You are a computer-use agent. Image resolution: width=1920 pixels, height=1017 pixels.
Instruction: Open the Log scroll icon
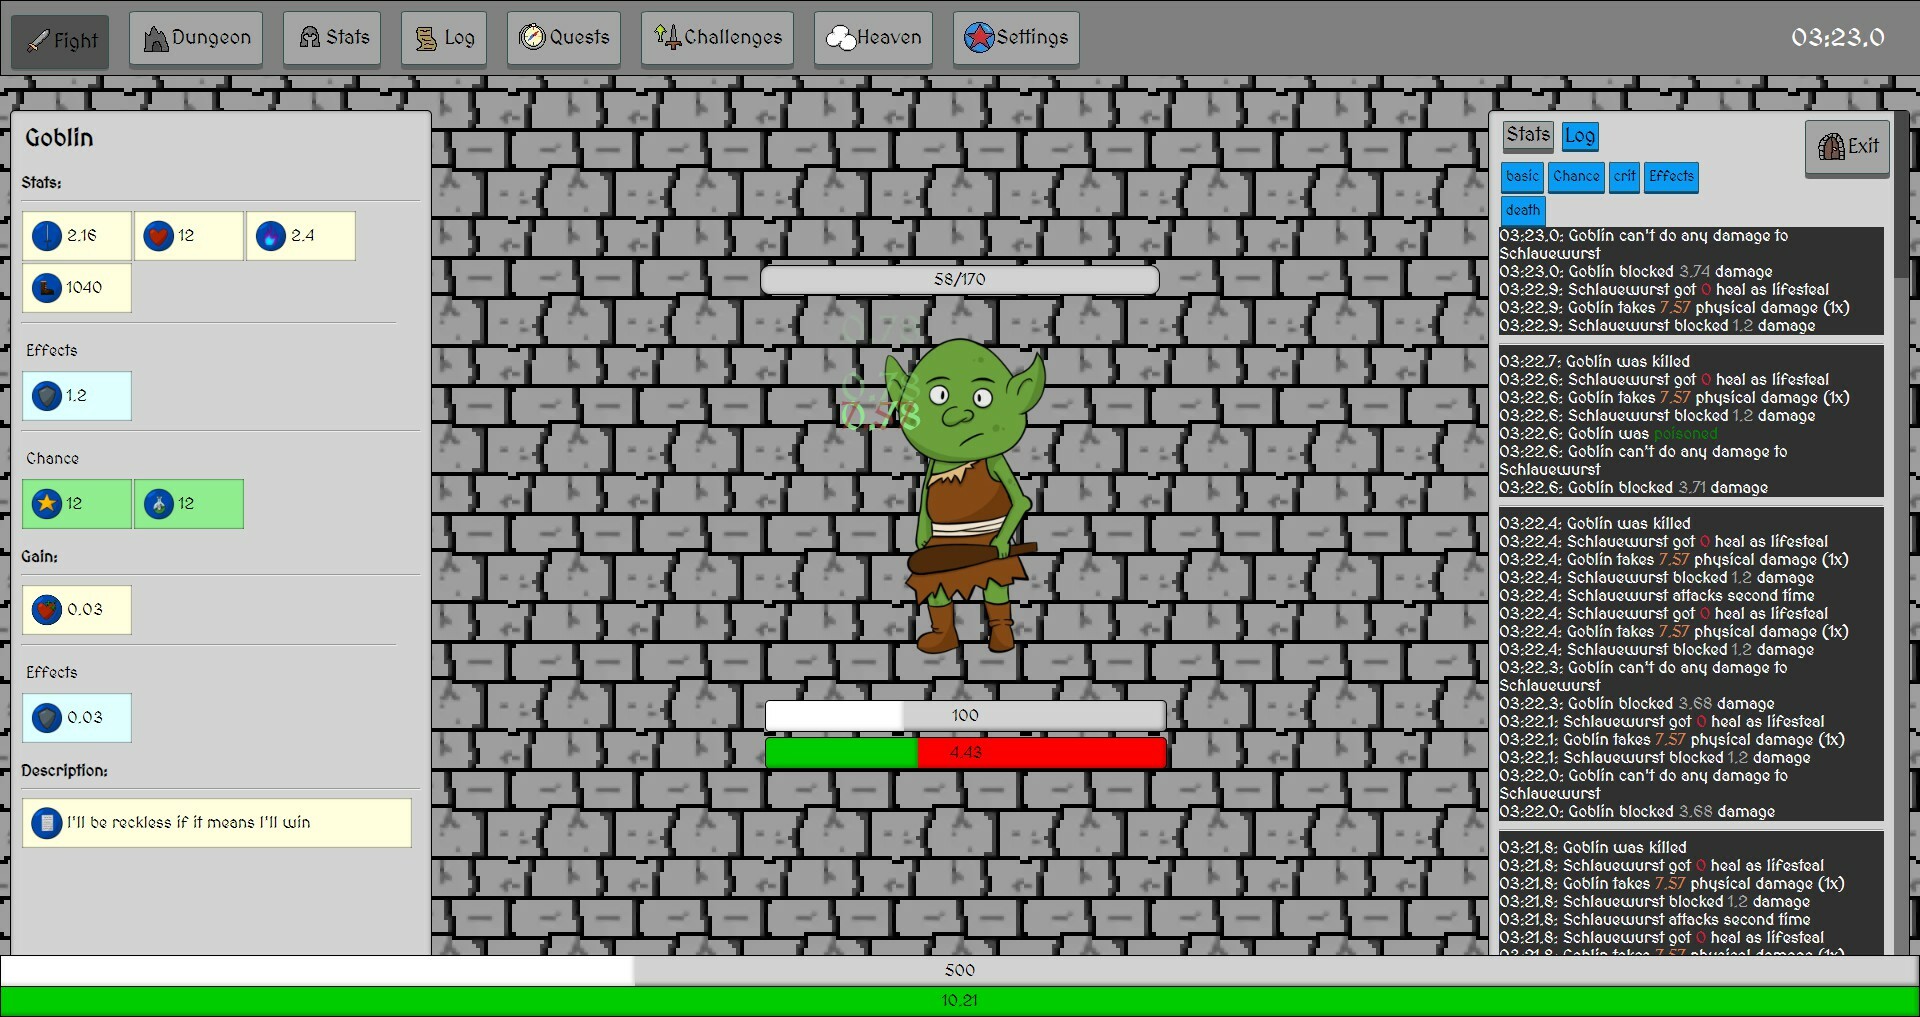[x=424, y=37]
